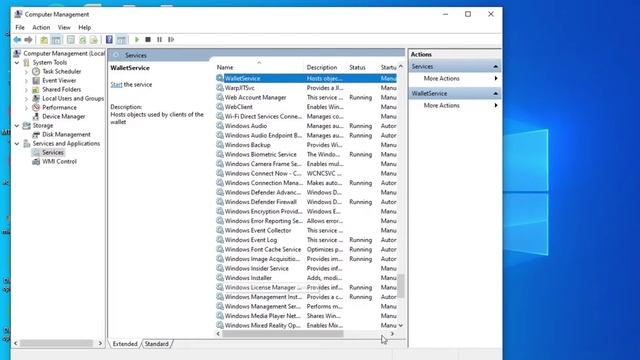Image resolution: width=640 pixels, height=360 pixels.
Task: Expand the Local Users and Groups node
Action: click(26, 98)
